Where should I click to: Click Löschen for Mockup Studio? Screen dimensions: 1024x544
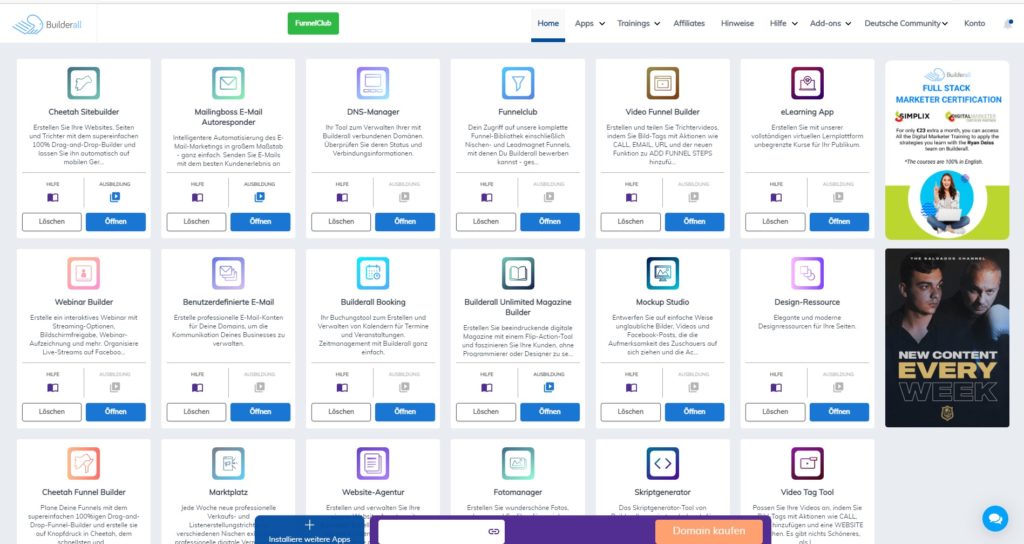click(x=630, y=411)
